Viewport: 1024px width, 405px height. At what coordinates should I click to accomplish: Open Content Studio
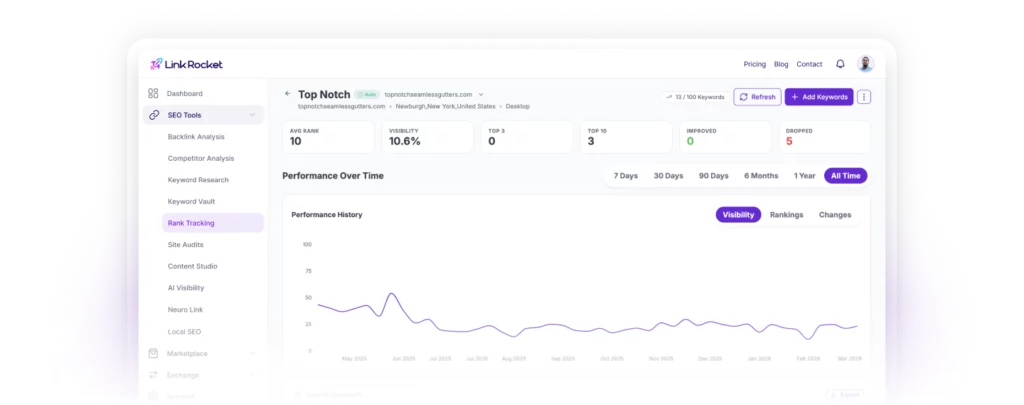pos(193,266)
